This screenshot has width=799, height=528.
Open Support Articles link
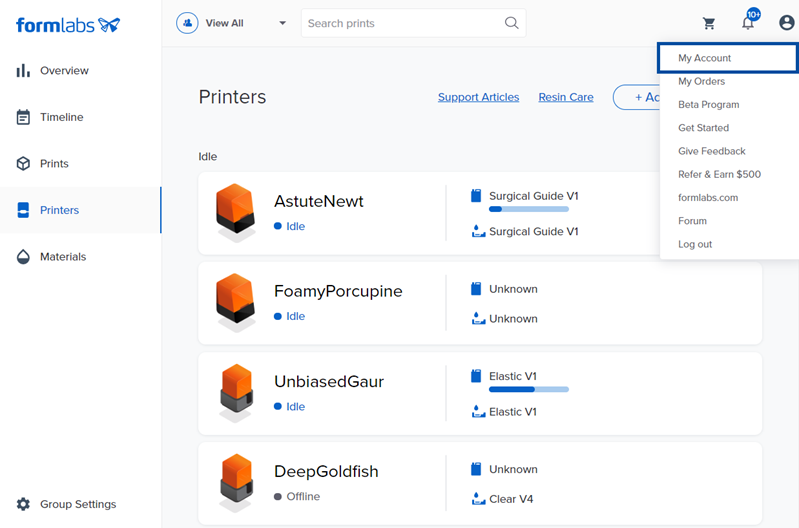[478, 97]
